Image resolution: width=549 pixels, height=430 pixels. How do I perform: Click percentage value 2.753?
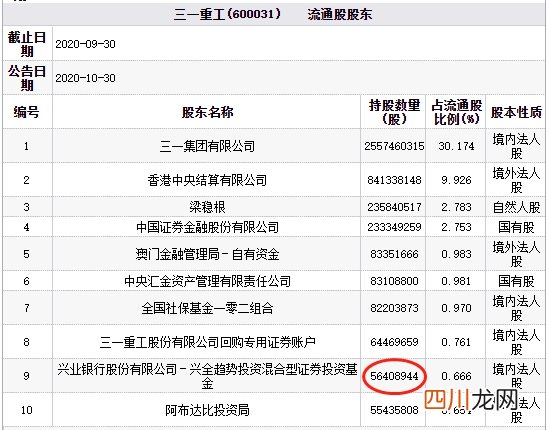point(456,227)
